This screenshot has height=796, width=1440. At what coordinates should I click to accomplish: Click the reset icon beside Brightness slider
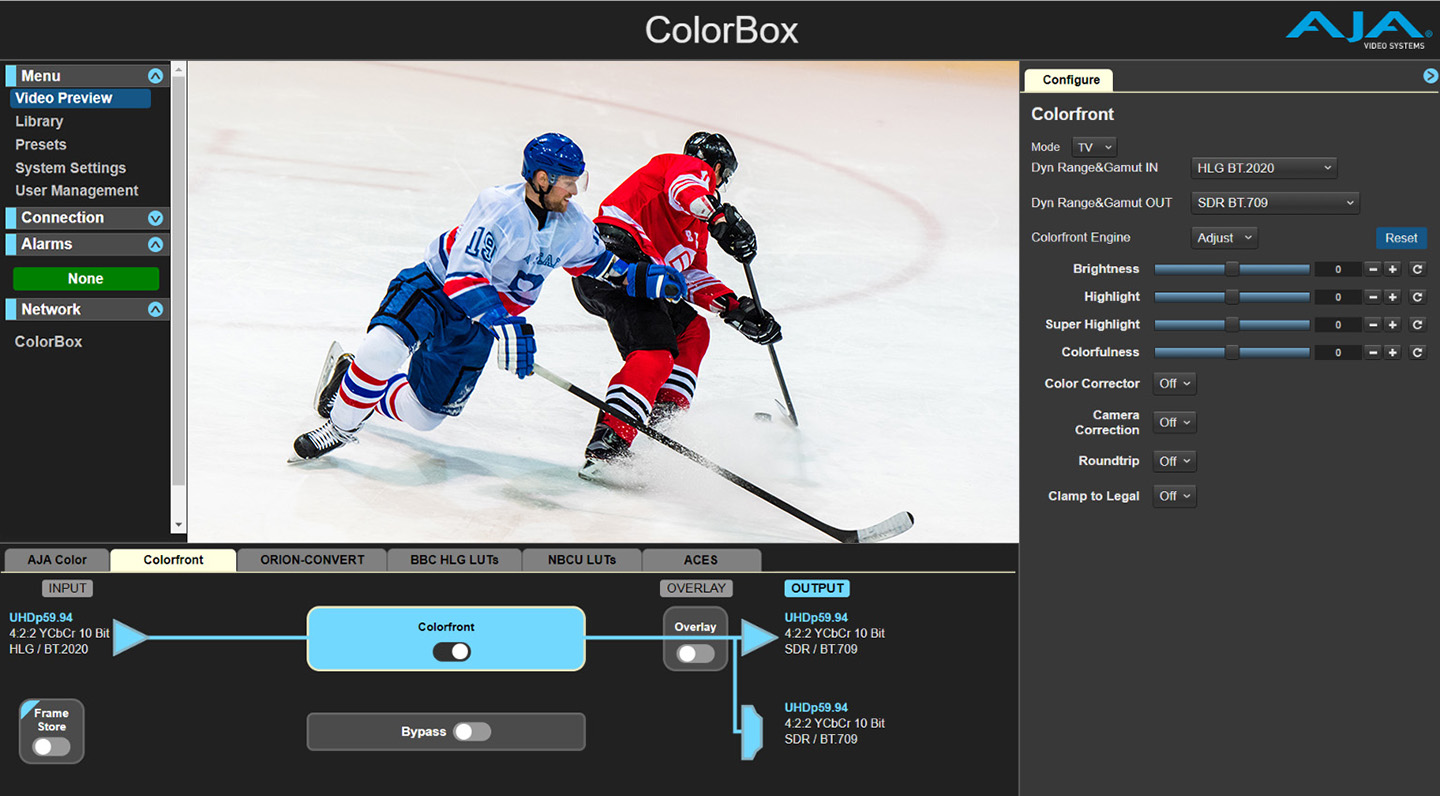click(x=1417, y=269)
